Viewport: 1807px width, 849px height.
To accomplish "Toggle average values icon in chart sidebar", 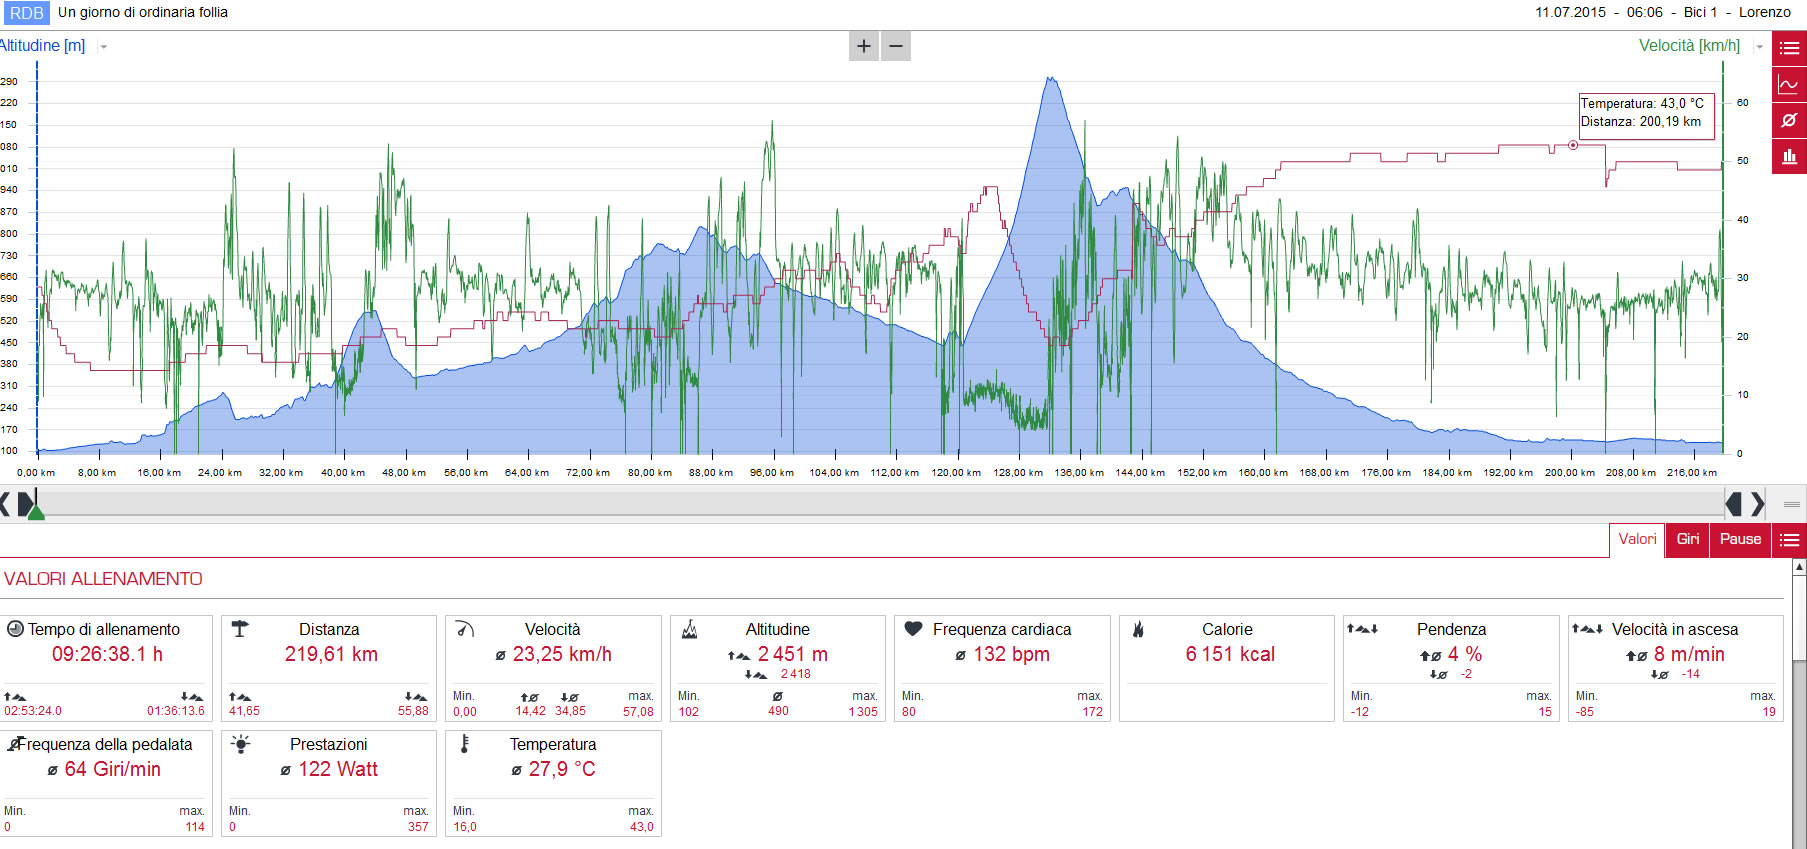I will [x=1789, y=120].
